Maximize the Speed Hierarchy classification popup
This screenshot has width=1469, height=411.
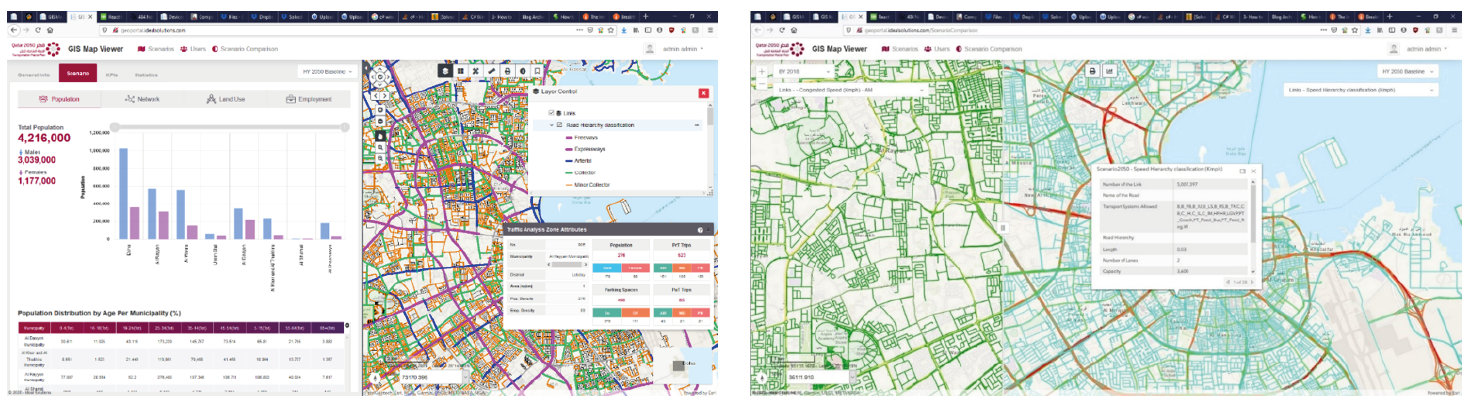(x=1243, y=171)
